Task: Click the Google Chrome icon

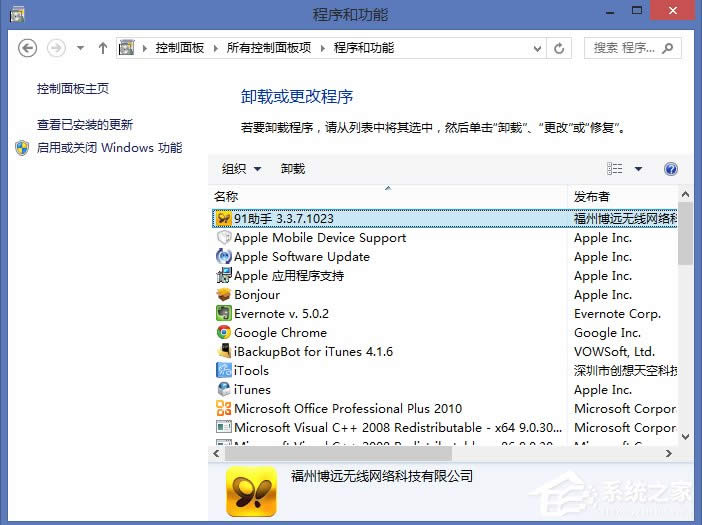Action: (223, 333)
